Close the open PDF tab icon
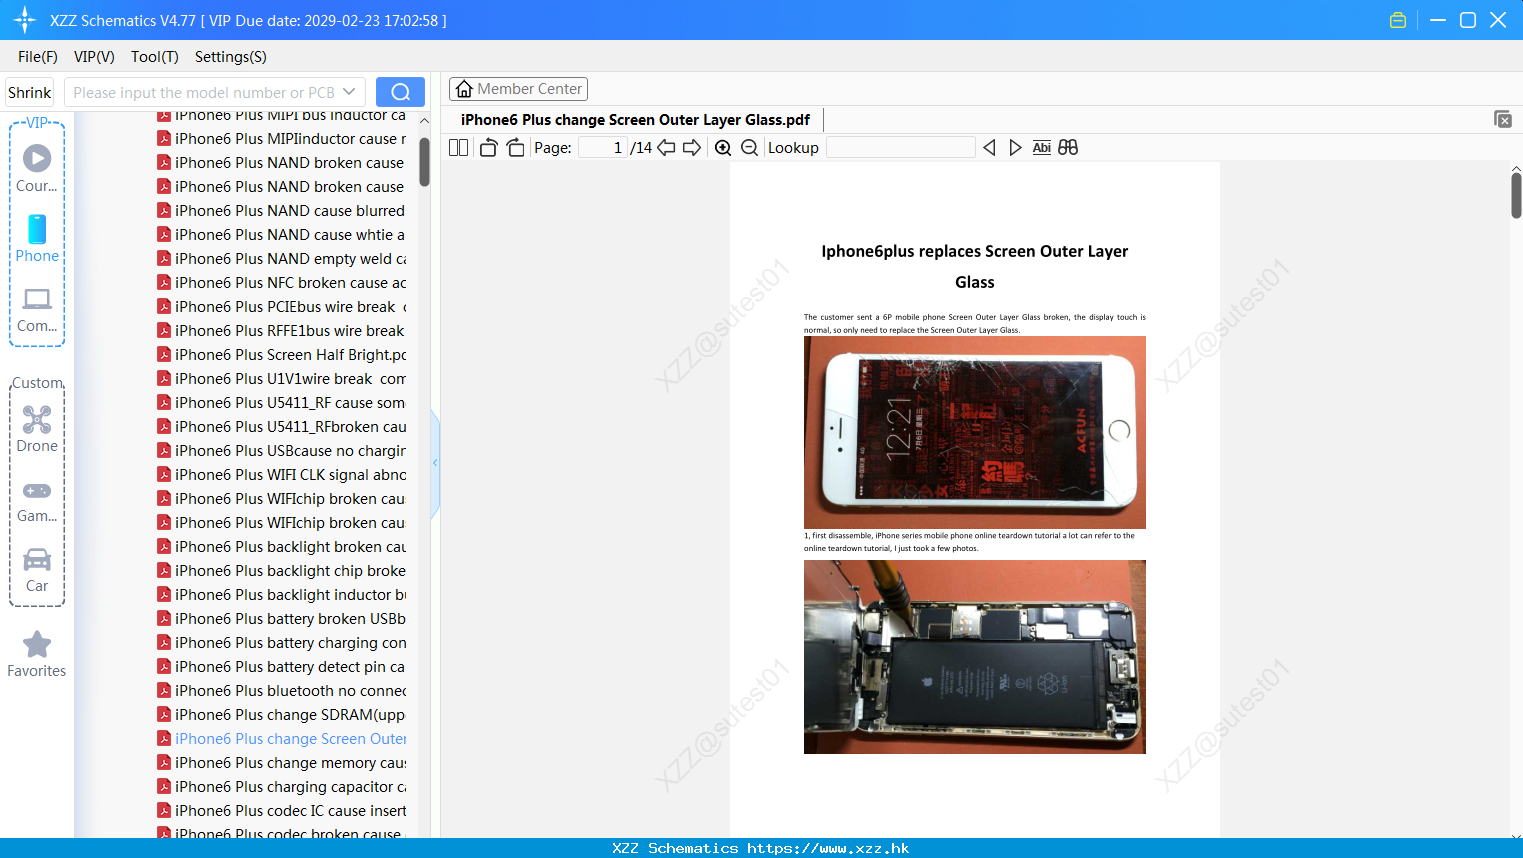Viewport: 1523px width, 858px height. (x=1502, y=119)
